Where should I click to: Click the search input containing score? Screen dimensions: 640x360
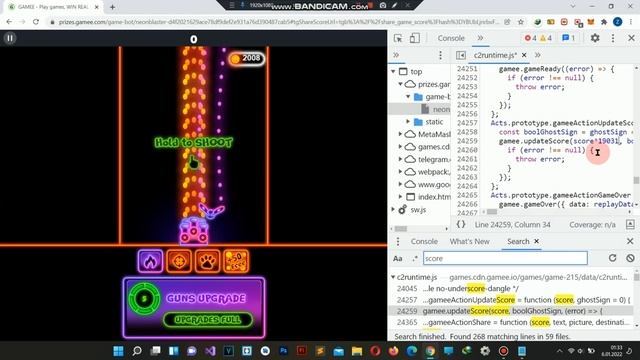[x=505, y=258]
